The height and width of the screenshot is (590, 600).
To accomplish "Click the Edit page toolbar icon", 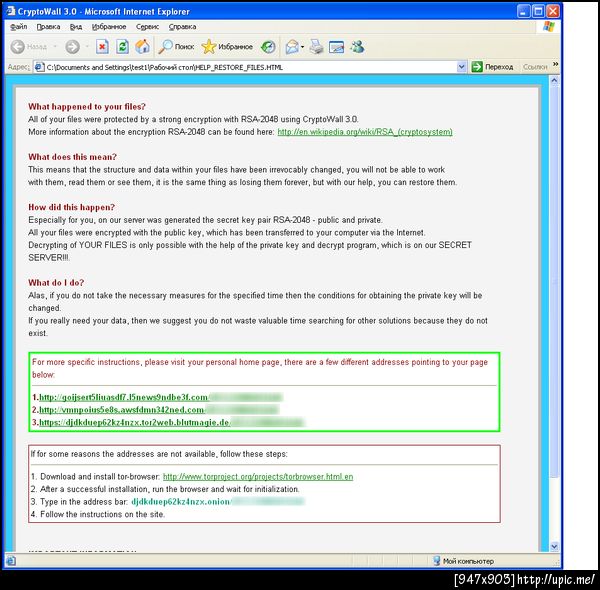I will pyautogui.click(x=336, y=47).
